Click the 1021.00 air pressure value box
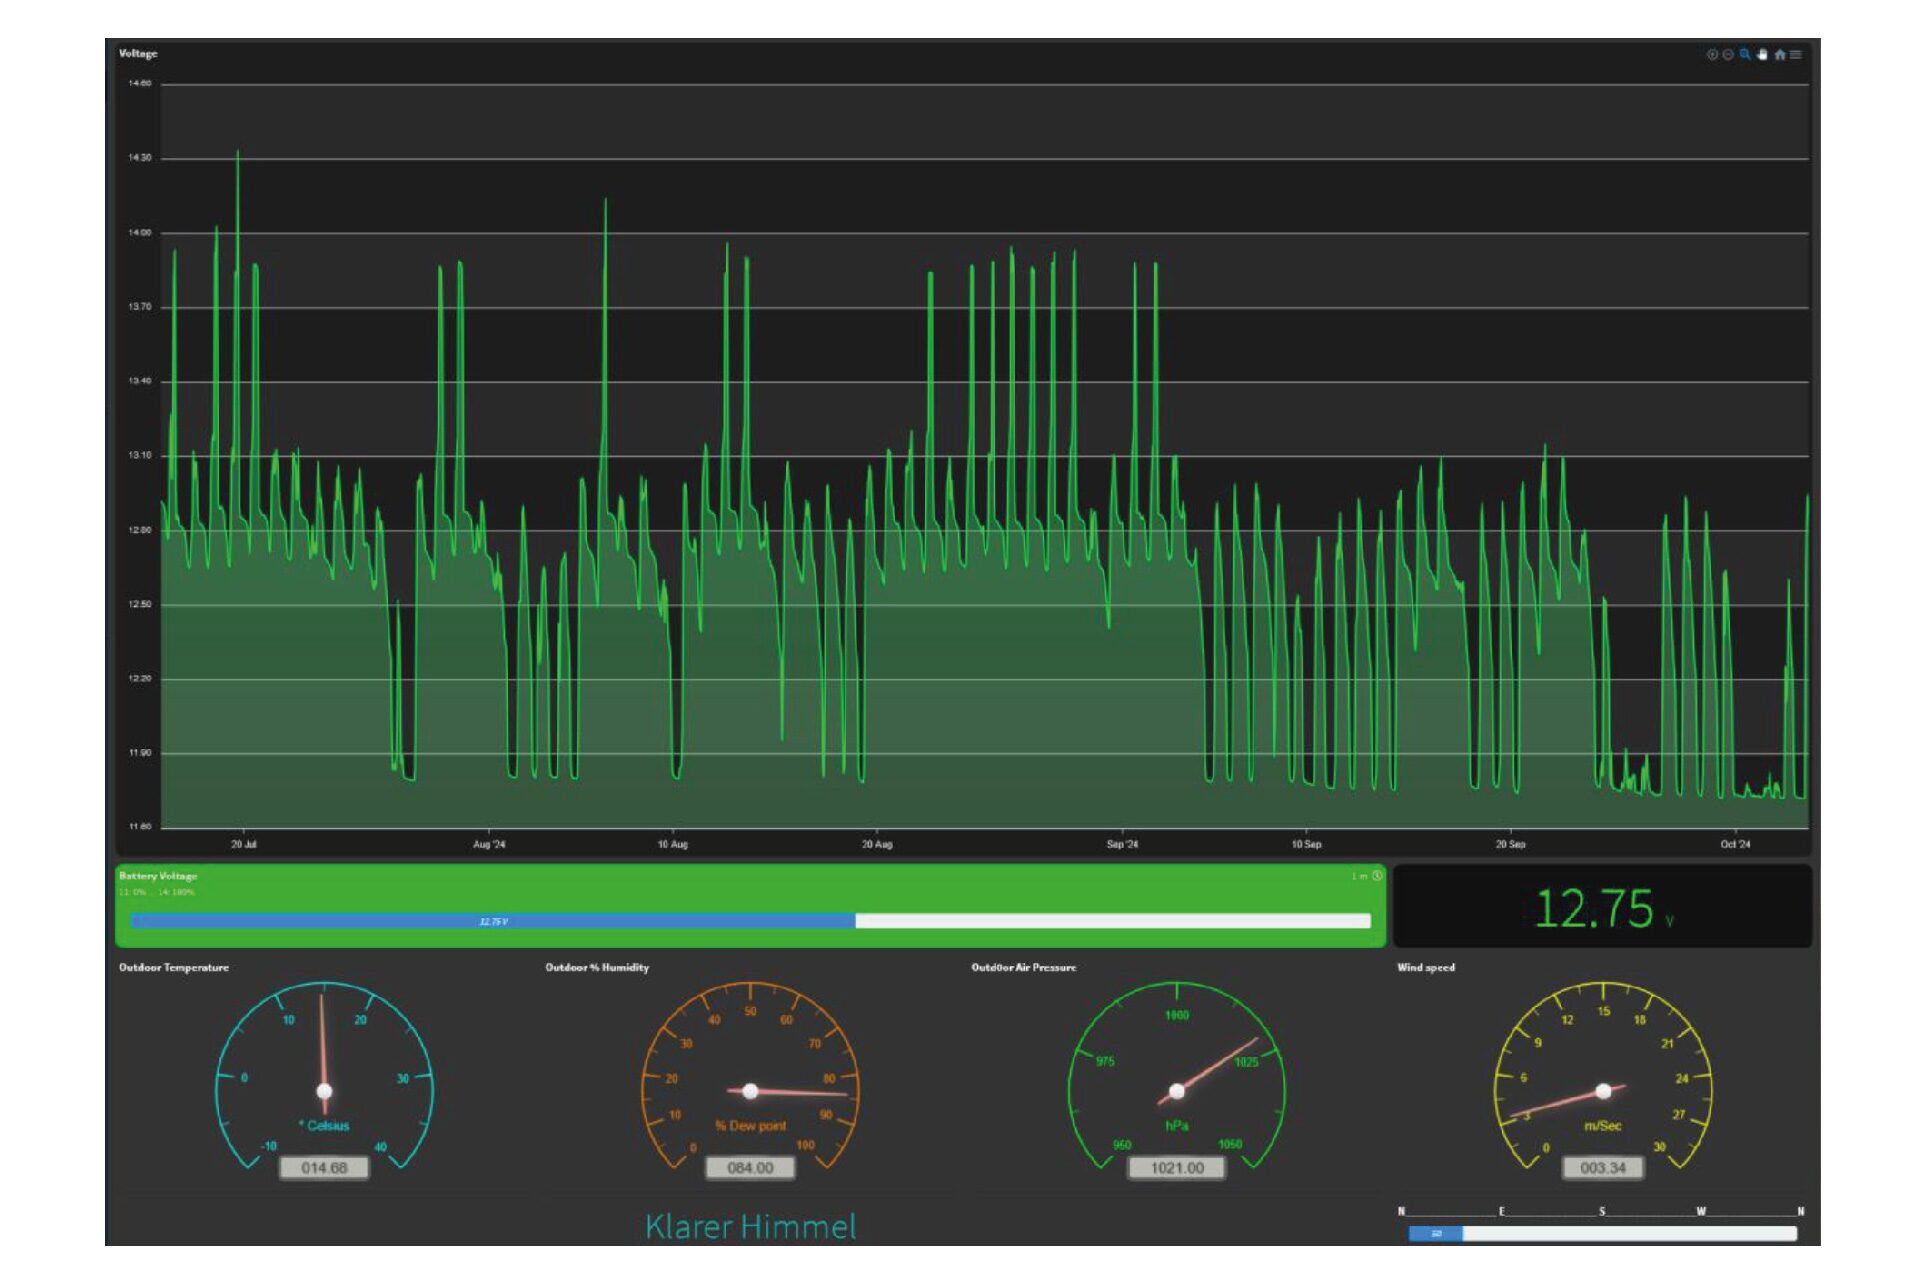This screenshot has height=1284, width=1928. click(1177, 1167)
